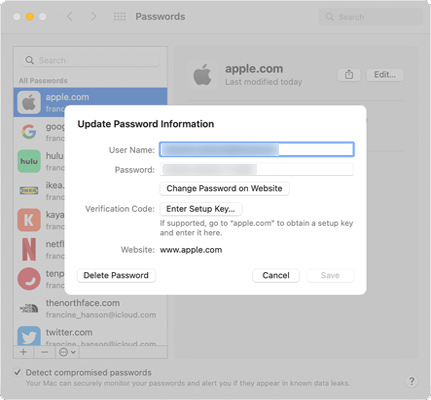This screenshot has width=431, height=400.
Task: Select the Netflix N icon entry
Action: click(29, 249)
